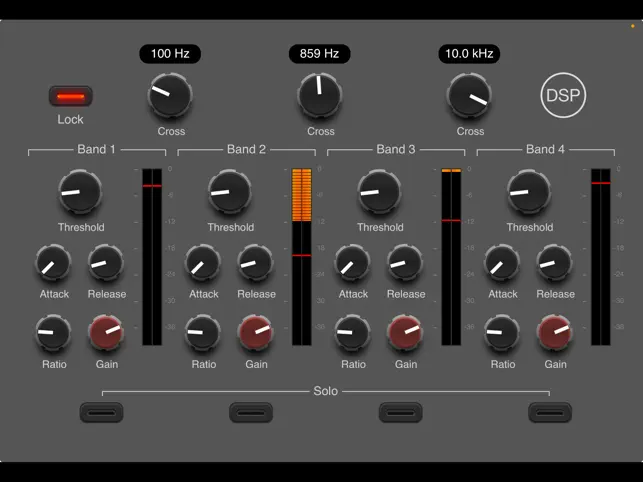Click the 10.0 kHz Cross knob

pos(469,96)
